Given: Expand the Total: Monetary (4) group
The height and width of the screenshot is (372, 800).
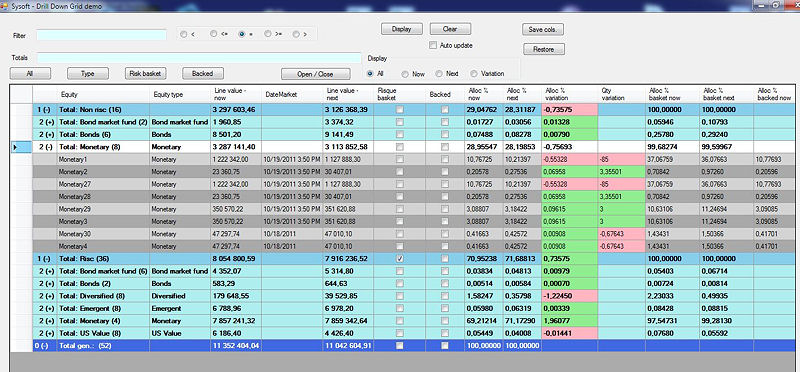Looking at the screenshot, I should coord(45,321).
